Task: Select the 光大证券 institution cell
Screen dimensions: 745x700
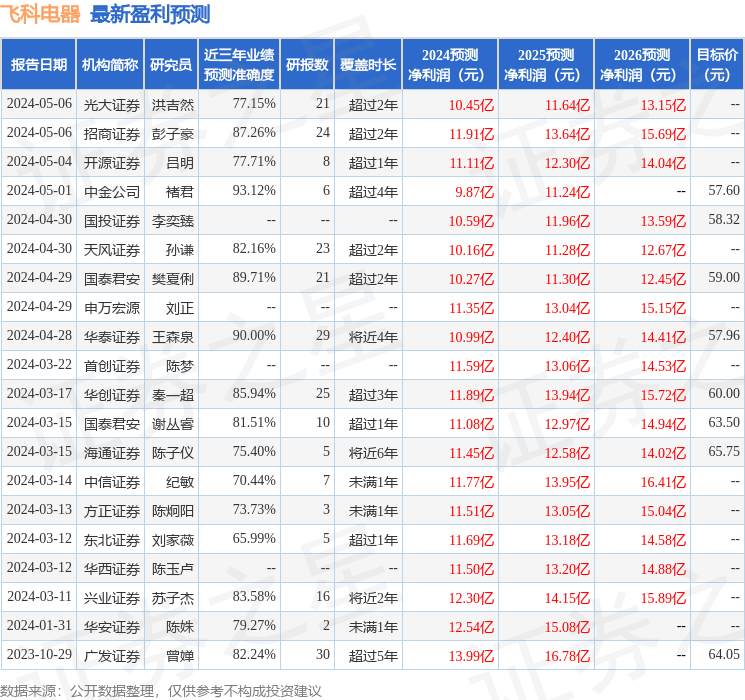Action: point(112,105)
